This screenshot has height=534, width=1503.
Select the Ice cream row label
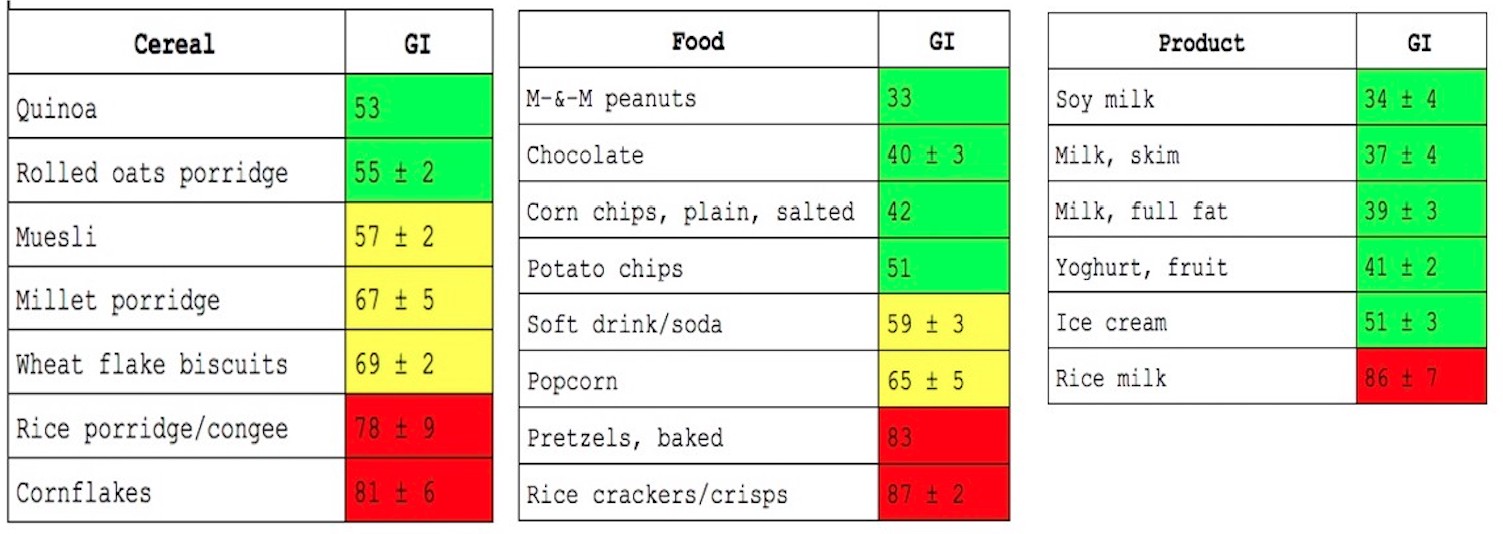pyautogui.click(x=1111, y=323)
